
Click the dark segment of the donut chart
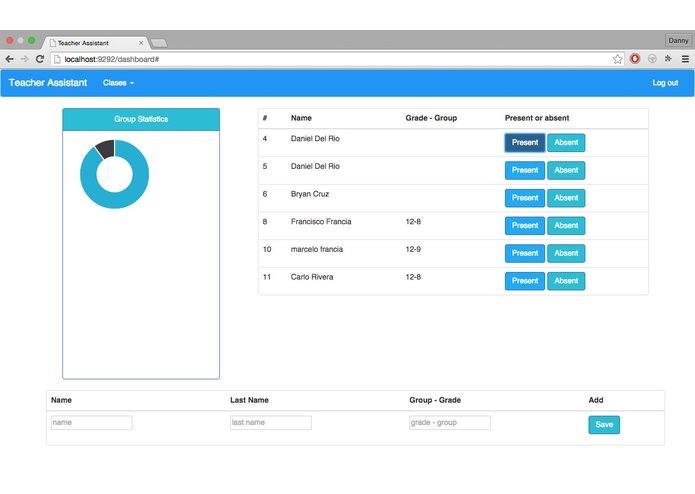tap(106, 149)
